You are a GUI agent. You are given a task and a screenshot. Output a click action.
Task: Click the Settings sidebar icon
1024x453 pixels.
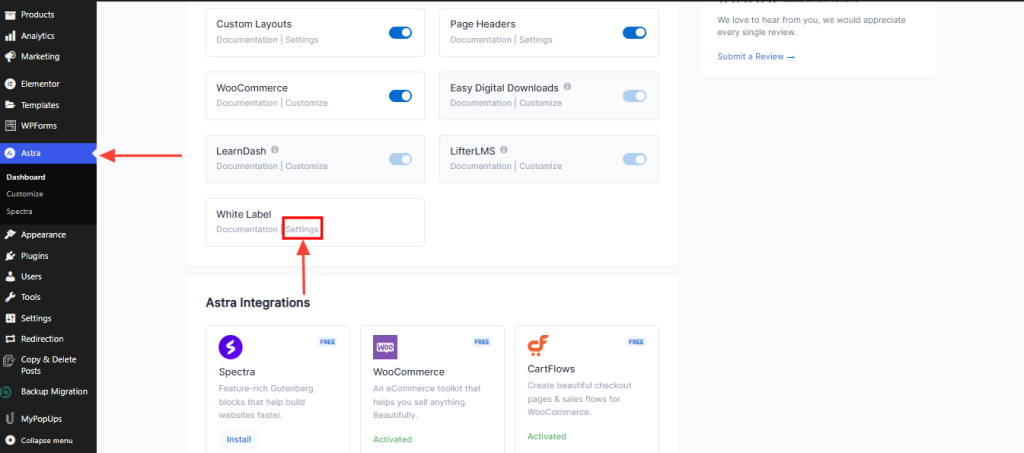[10, 319]
